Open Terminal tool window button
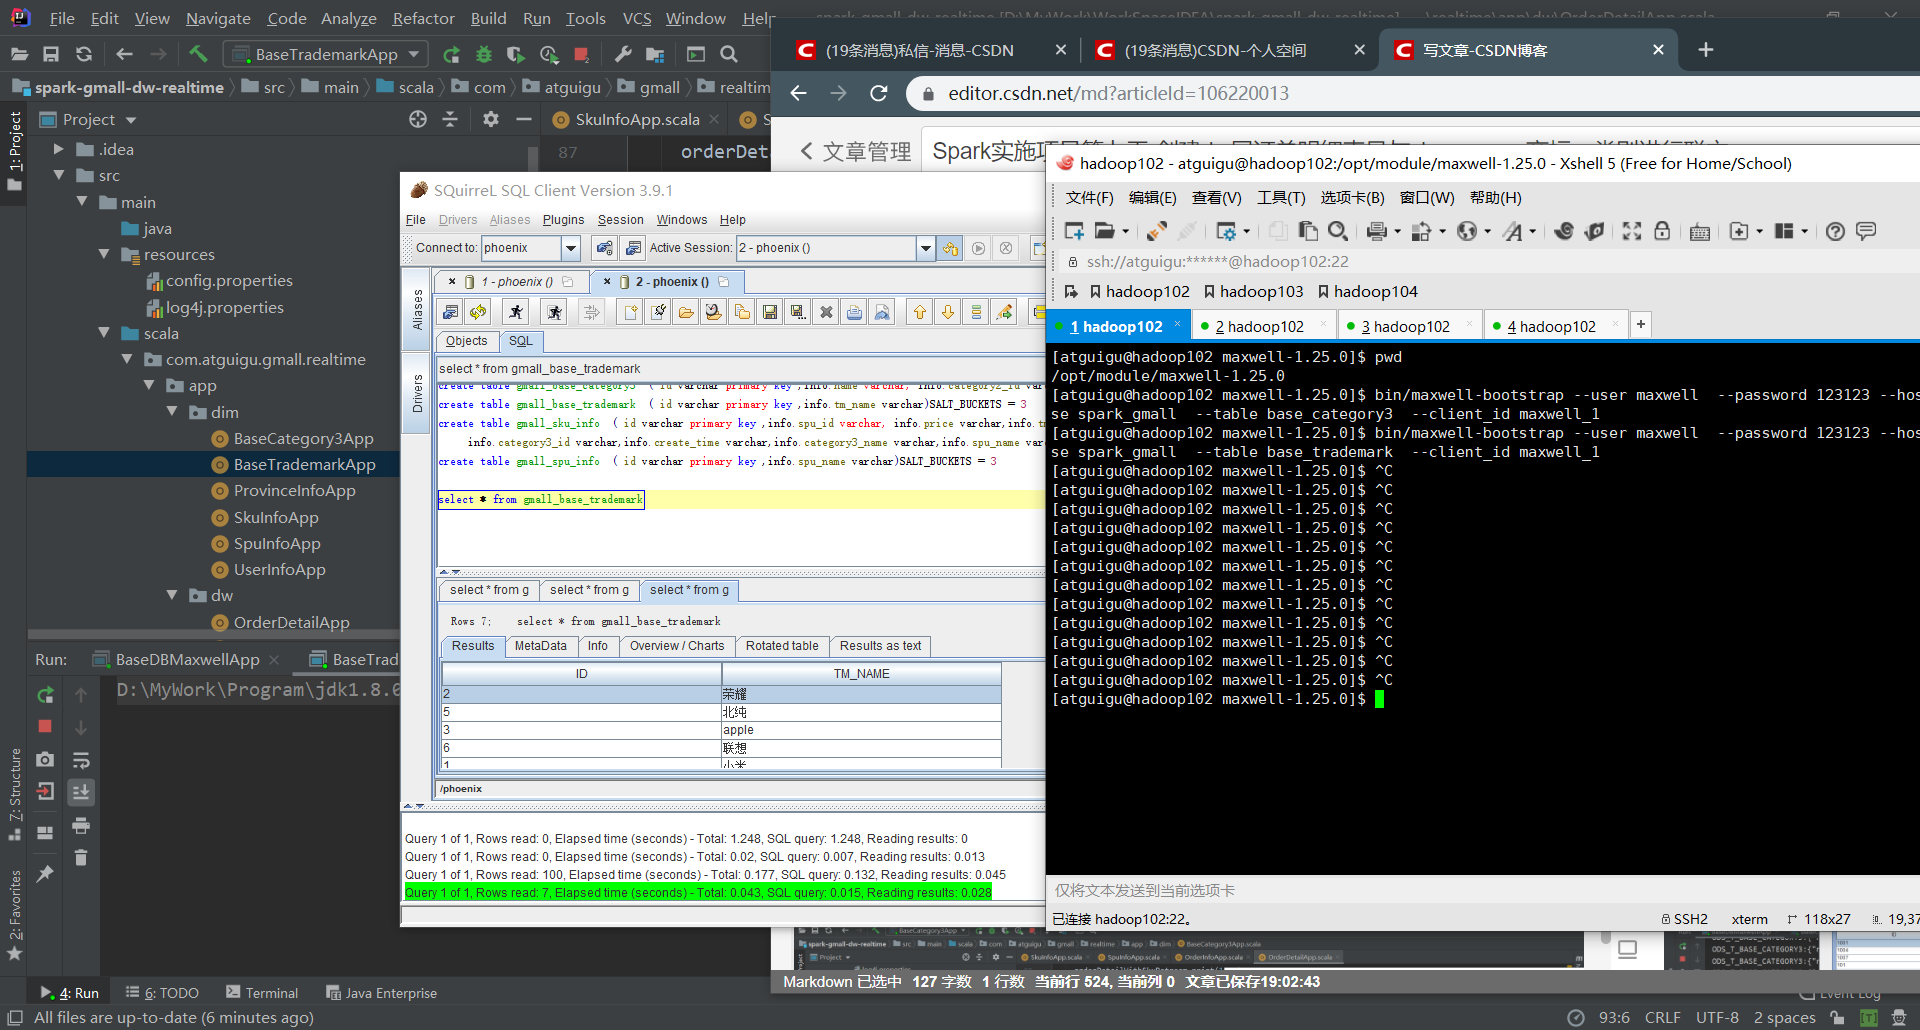 point(262,993)
